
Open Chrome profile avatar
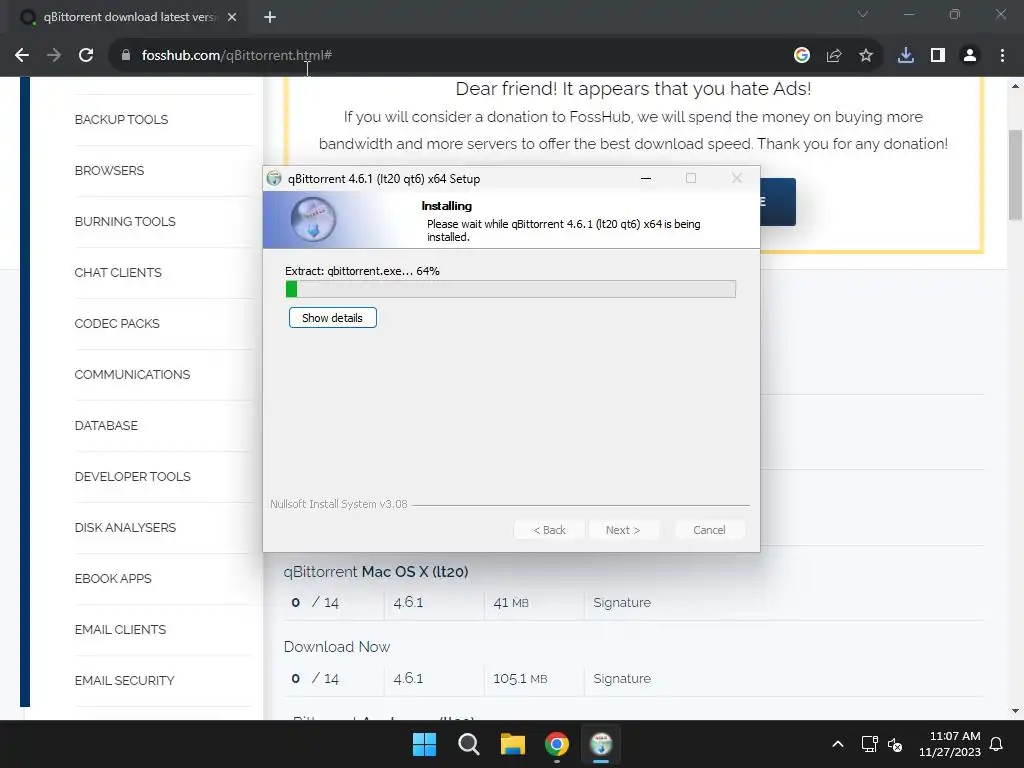point(970,56)
